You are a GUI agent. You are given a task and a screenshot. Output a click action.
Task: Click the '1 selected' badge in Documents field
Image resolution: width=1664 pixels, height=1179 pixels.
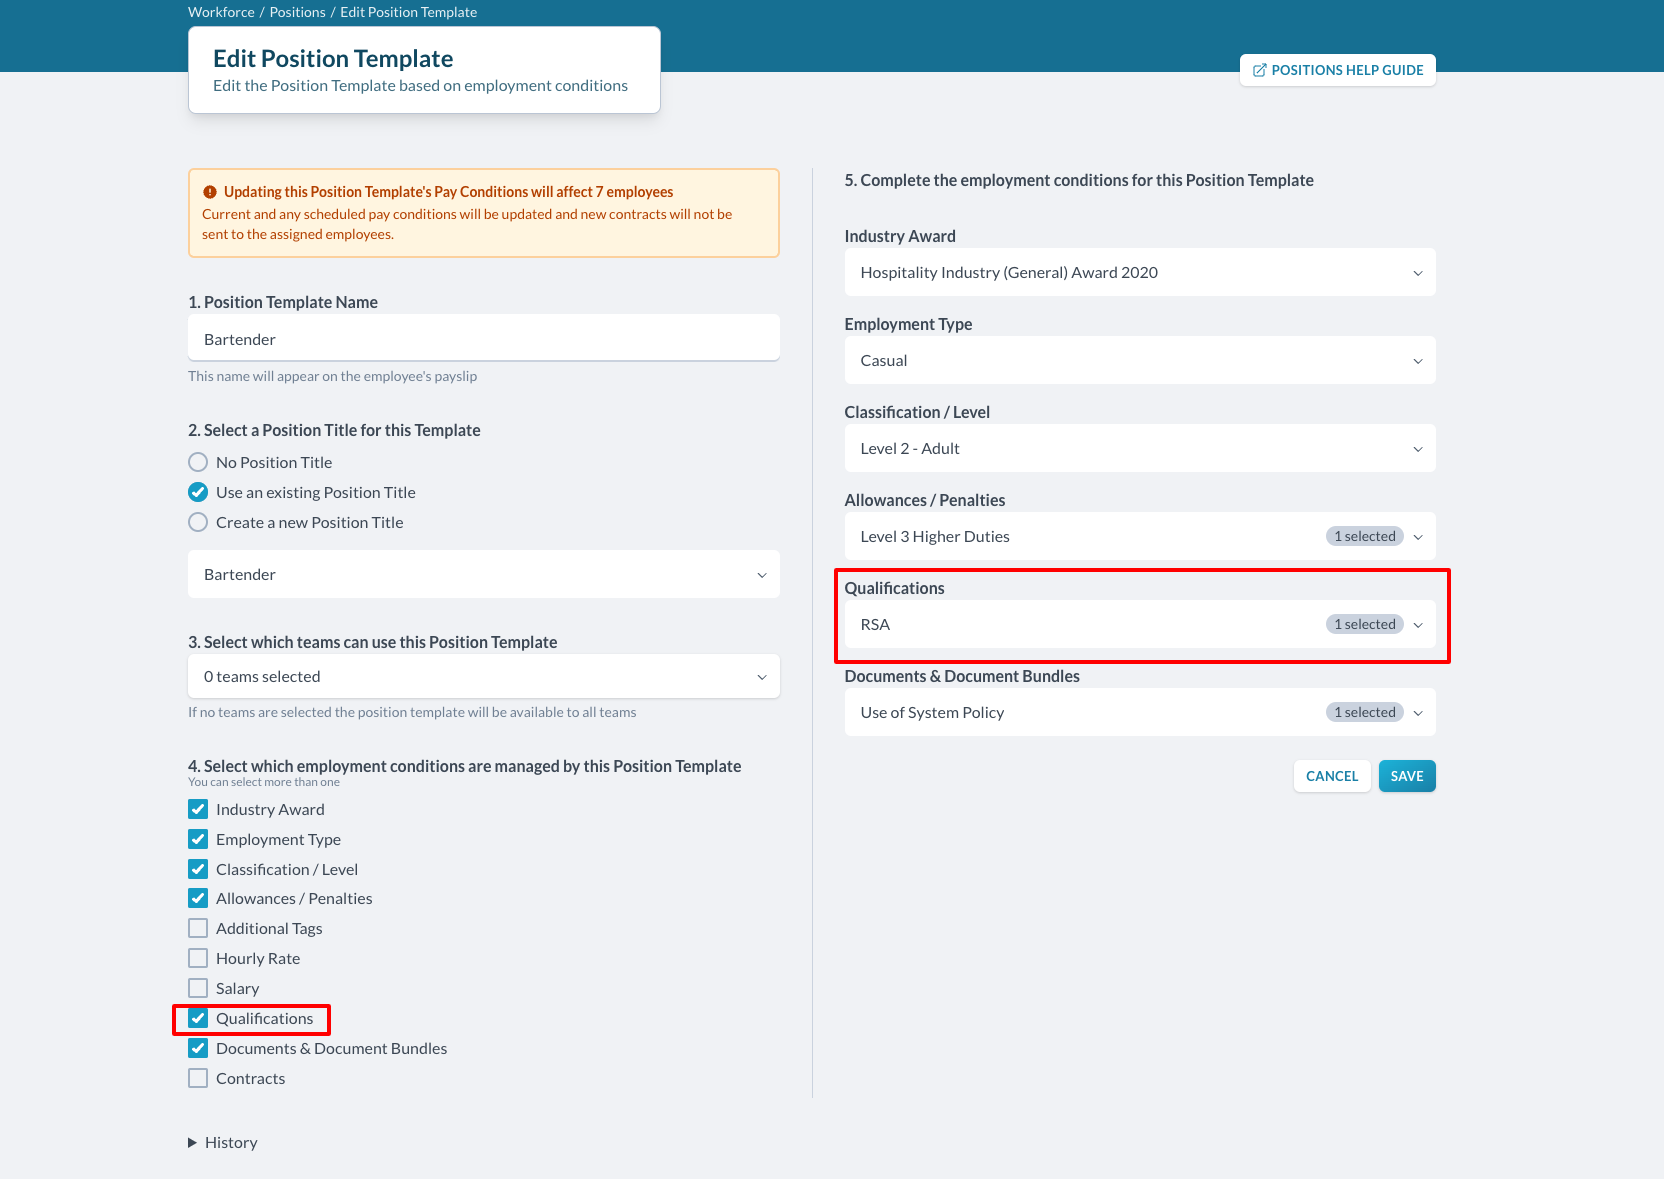coord(1364,713)
